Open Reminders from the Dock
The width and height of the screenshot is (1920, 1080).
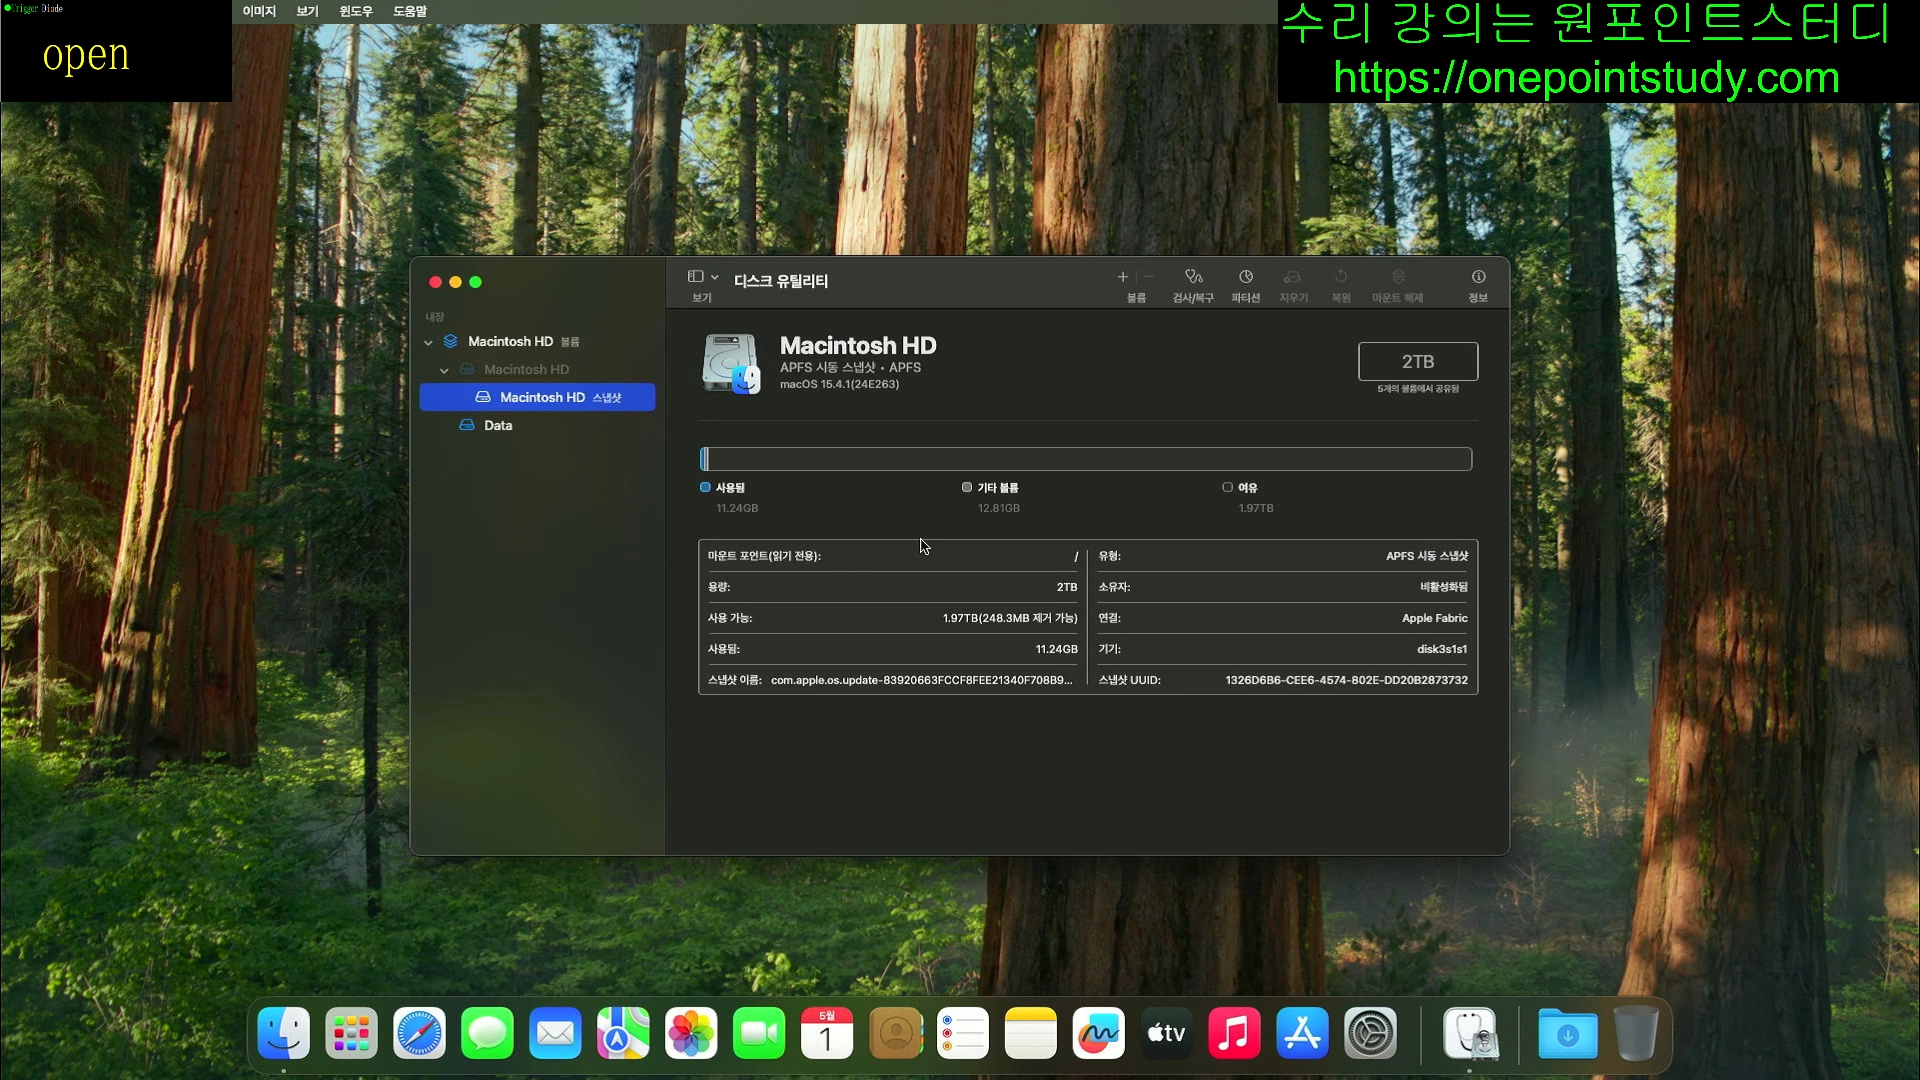click(x=963, y=1033)
